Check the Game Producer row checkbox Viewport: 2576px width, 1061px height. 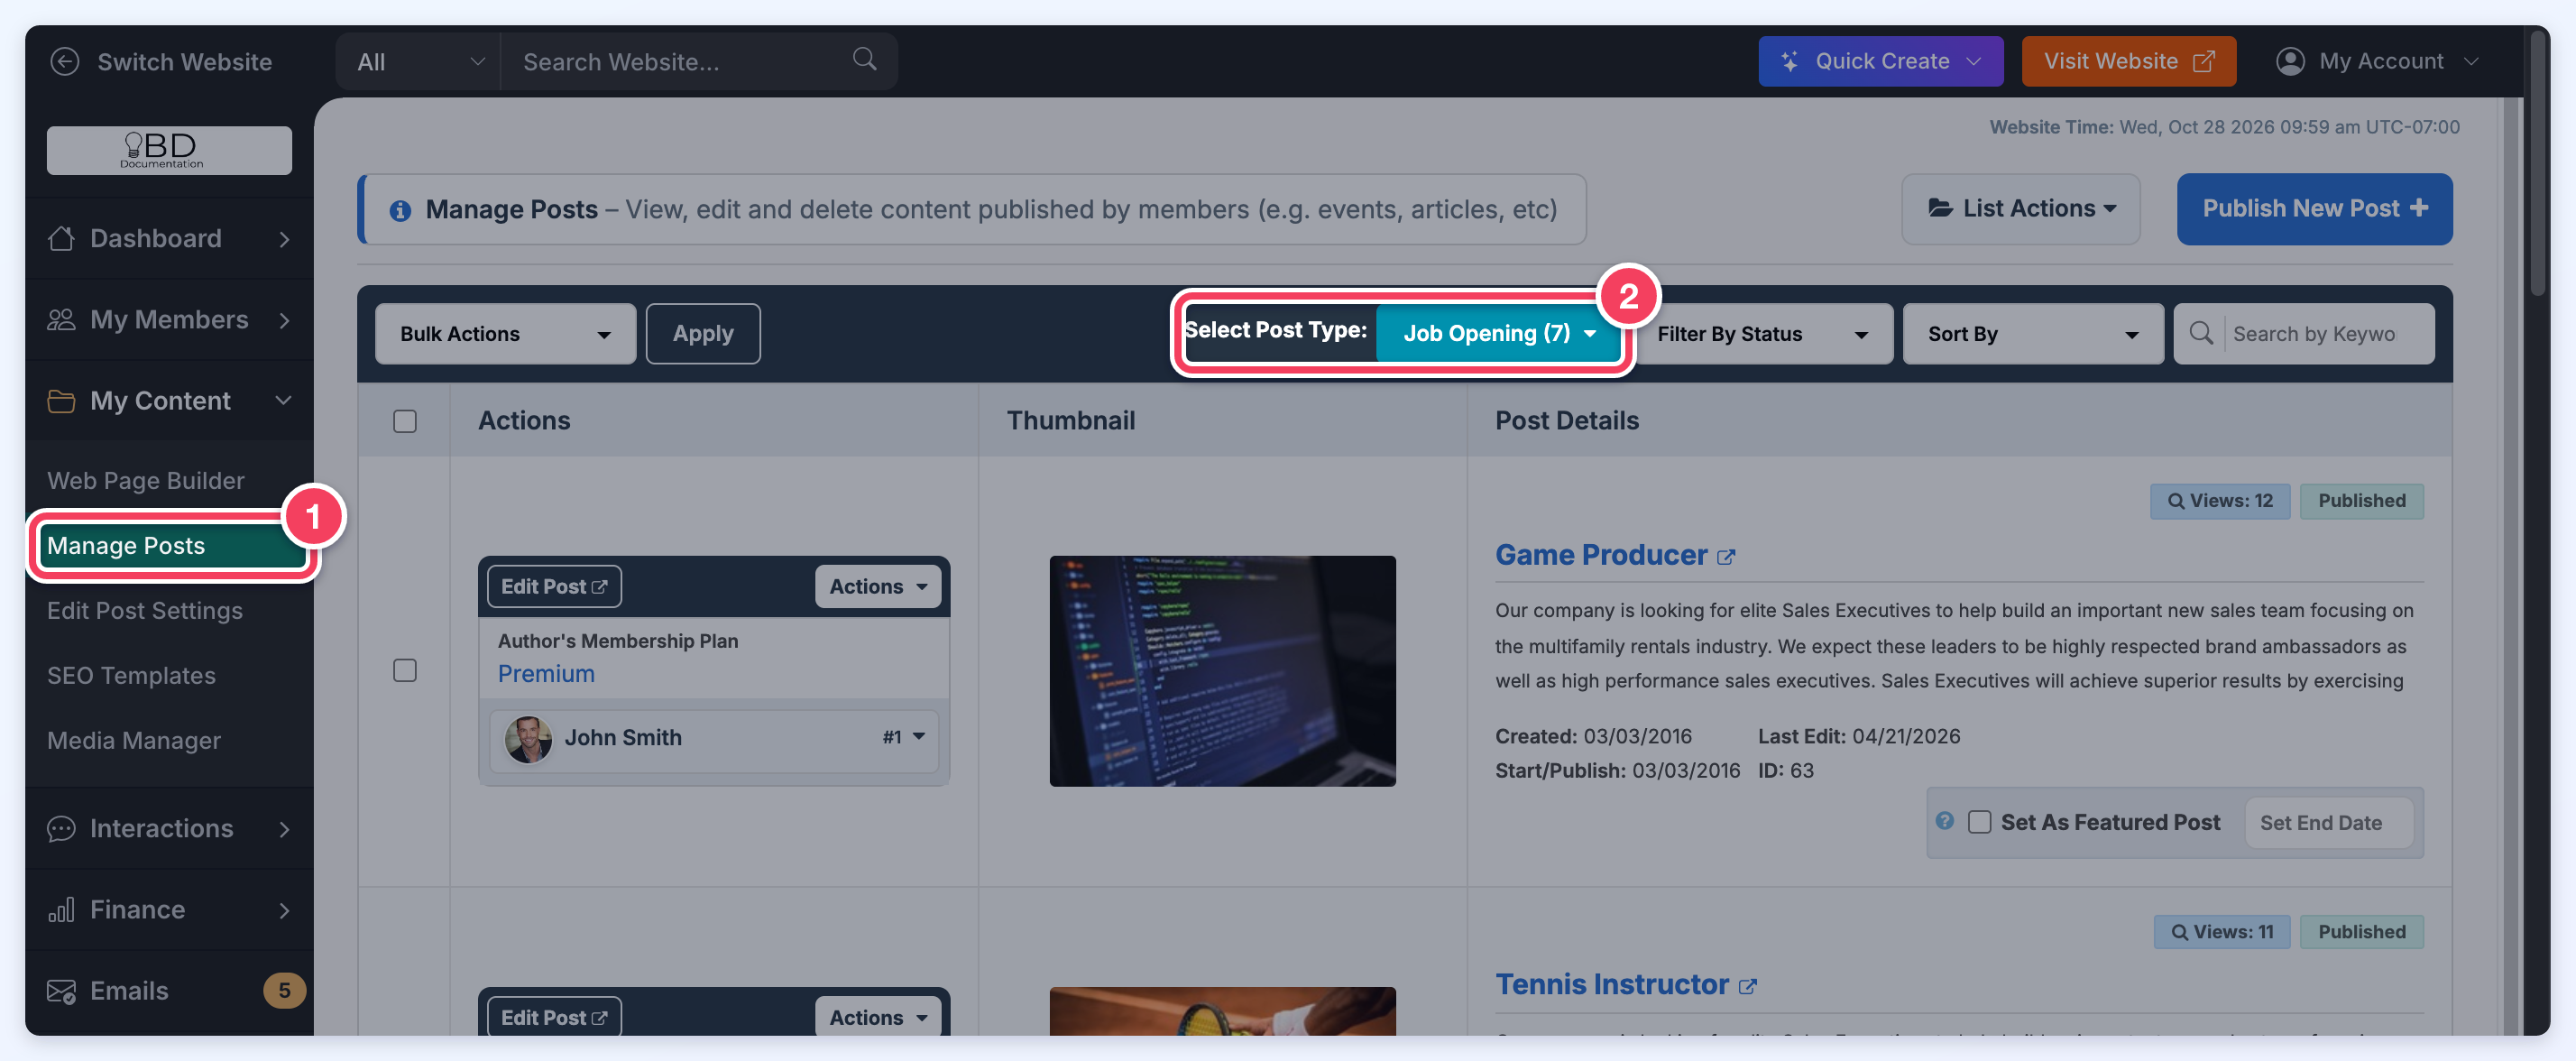[405, 670]
